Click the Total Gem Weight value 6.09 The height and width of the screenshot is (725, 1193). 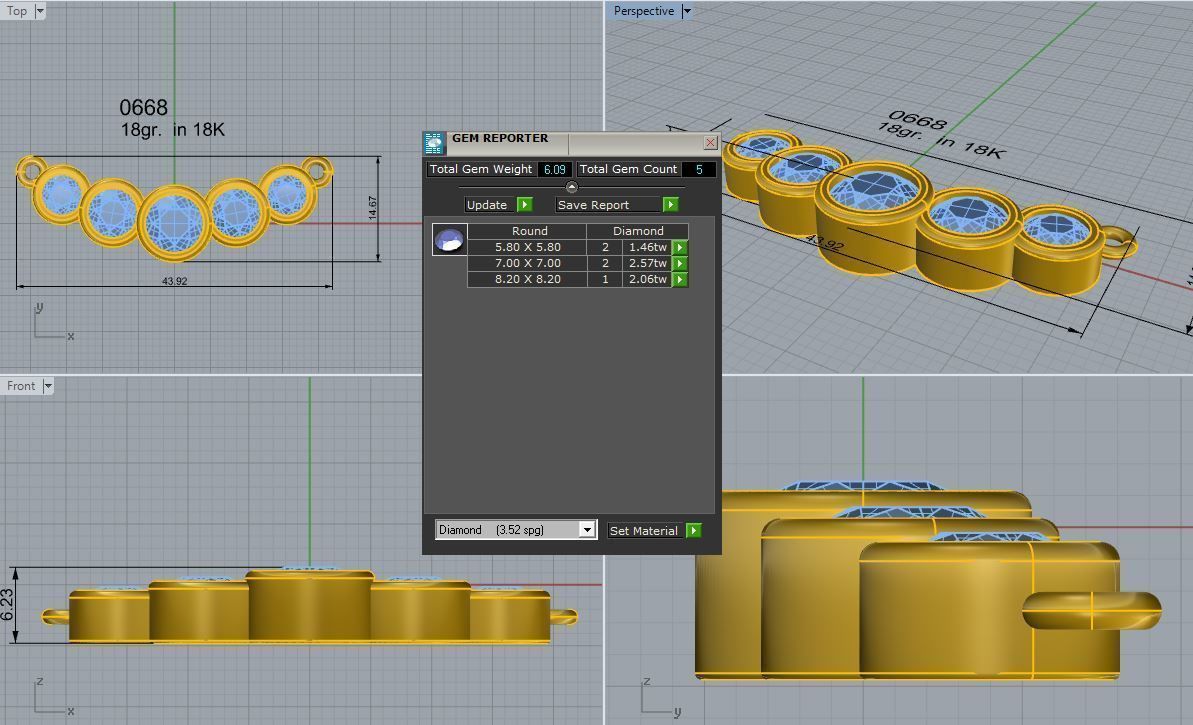(555, 170)
